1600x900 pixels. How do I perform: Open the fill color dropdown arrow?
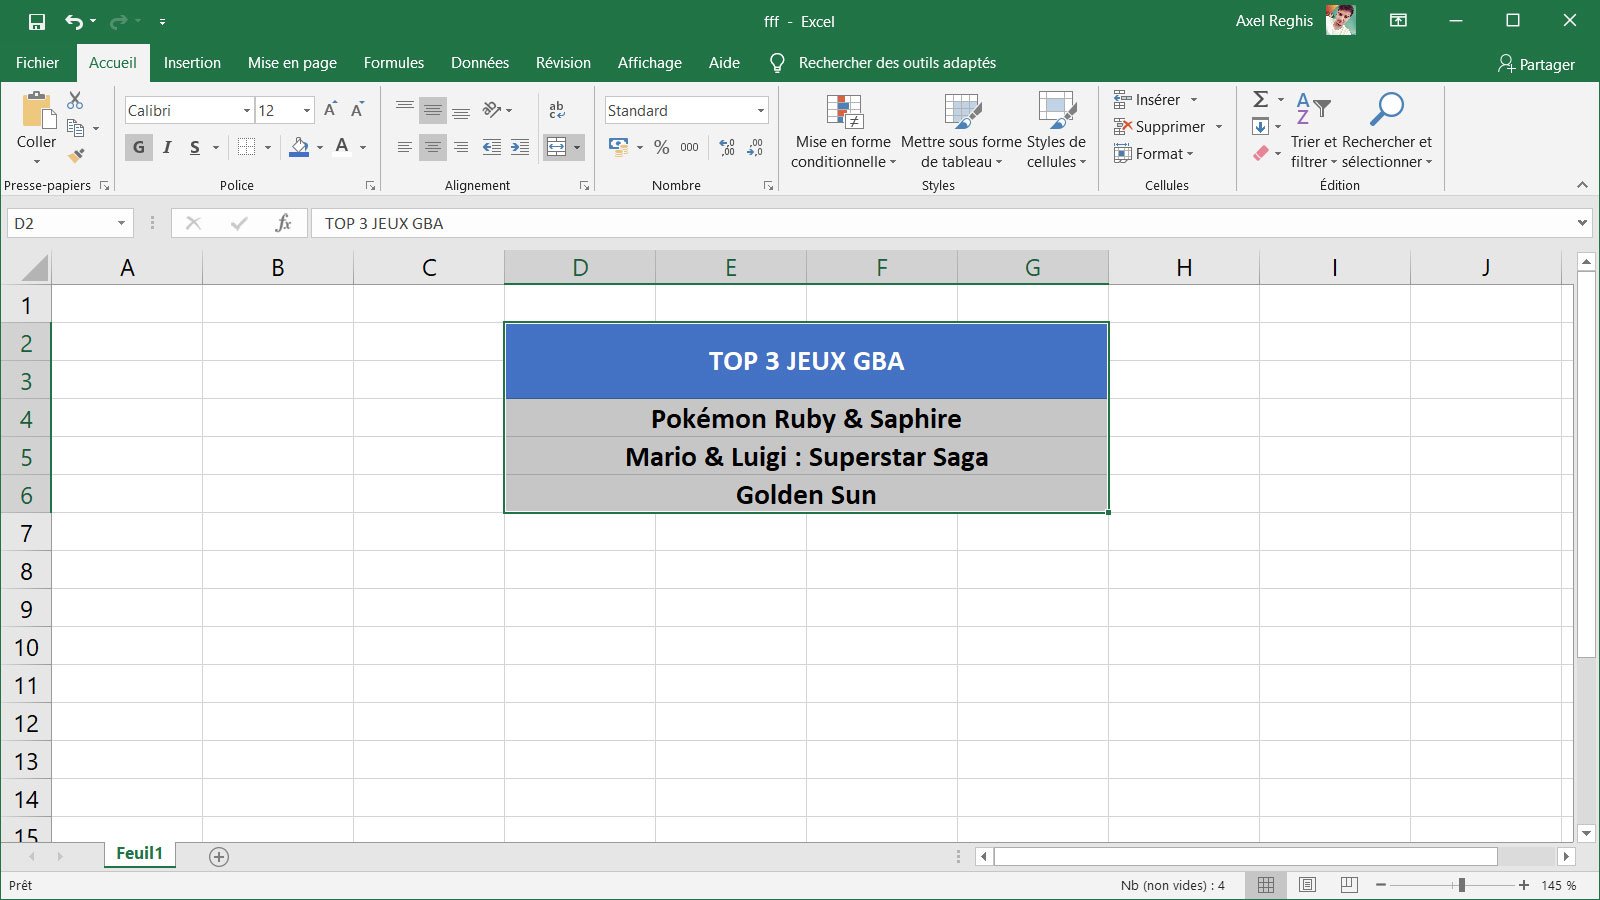(318, 147)
